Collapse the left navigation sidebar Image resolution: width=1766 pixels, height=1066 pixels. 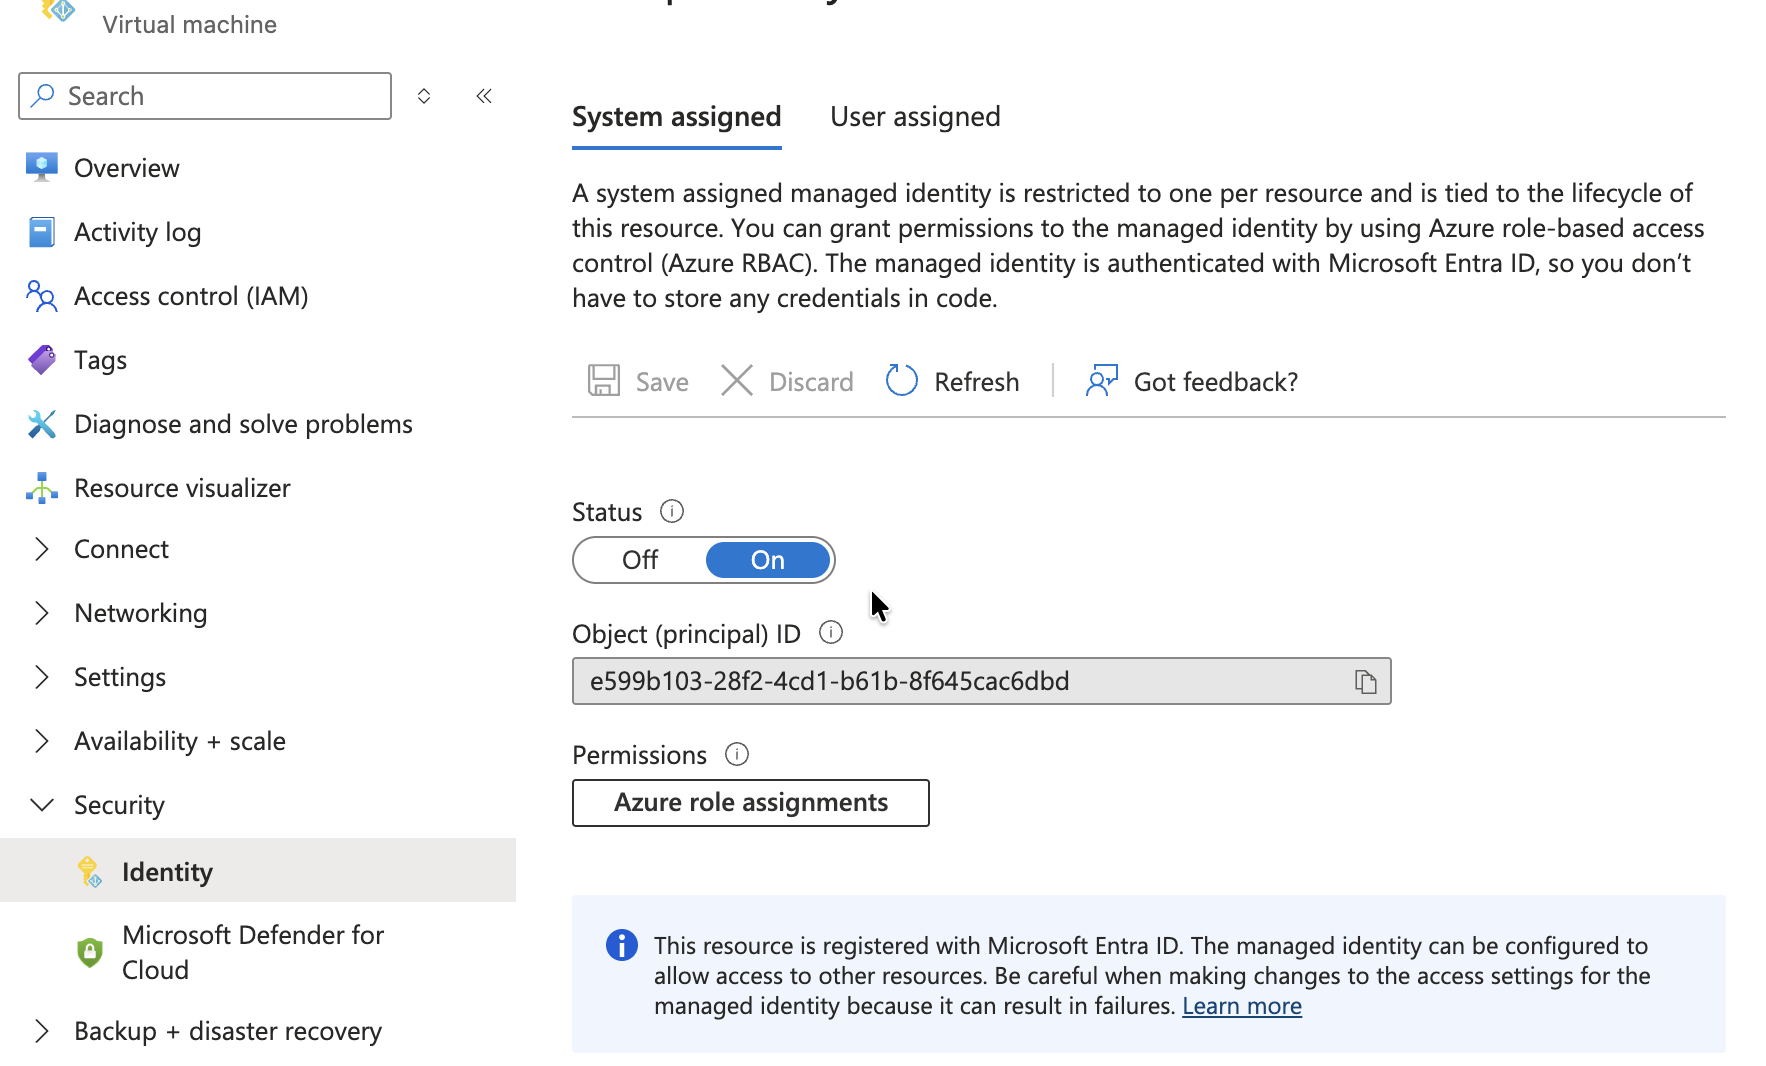coord(484,95)
